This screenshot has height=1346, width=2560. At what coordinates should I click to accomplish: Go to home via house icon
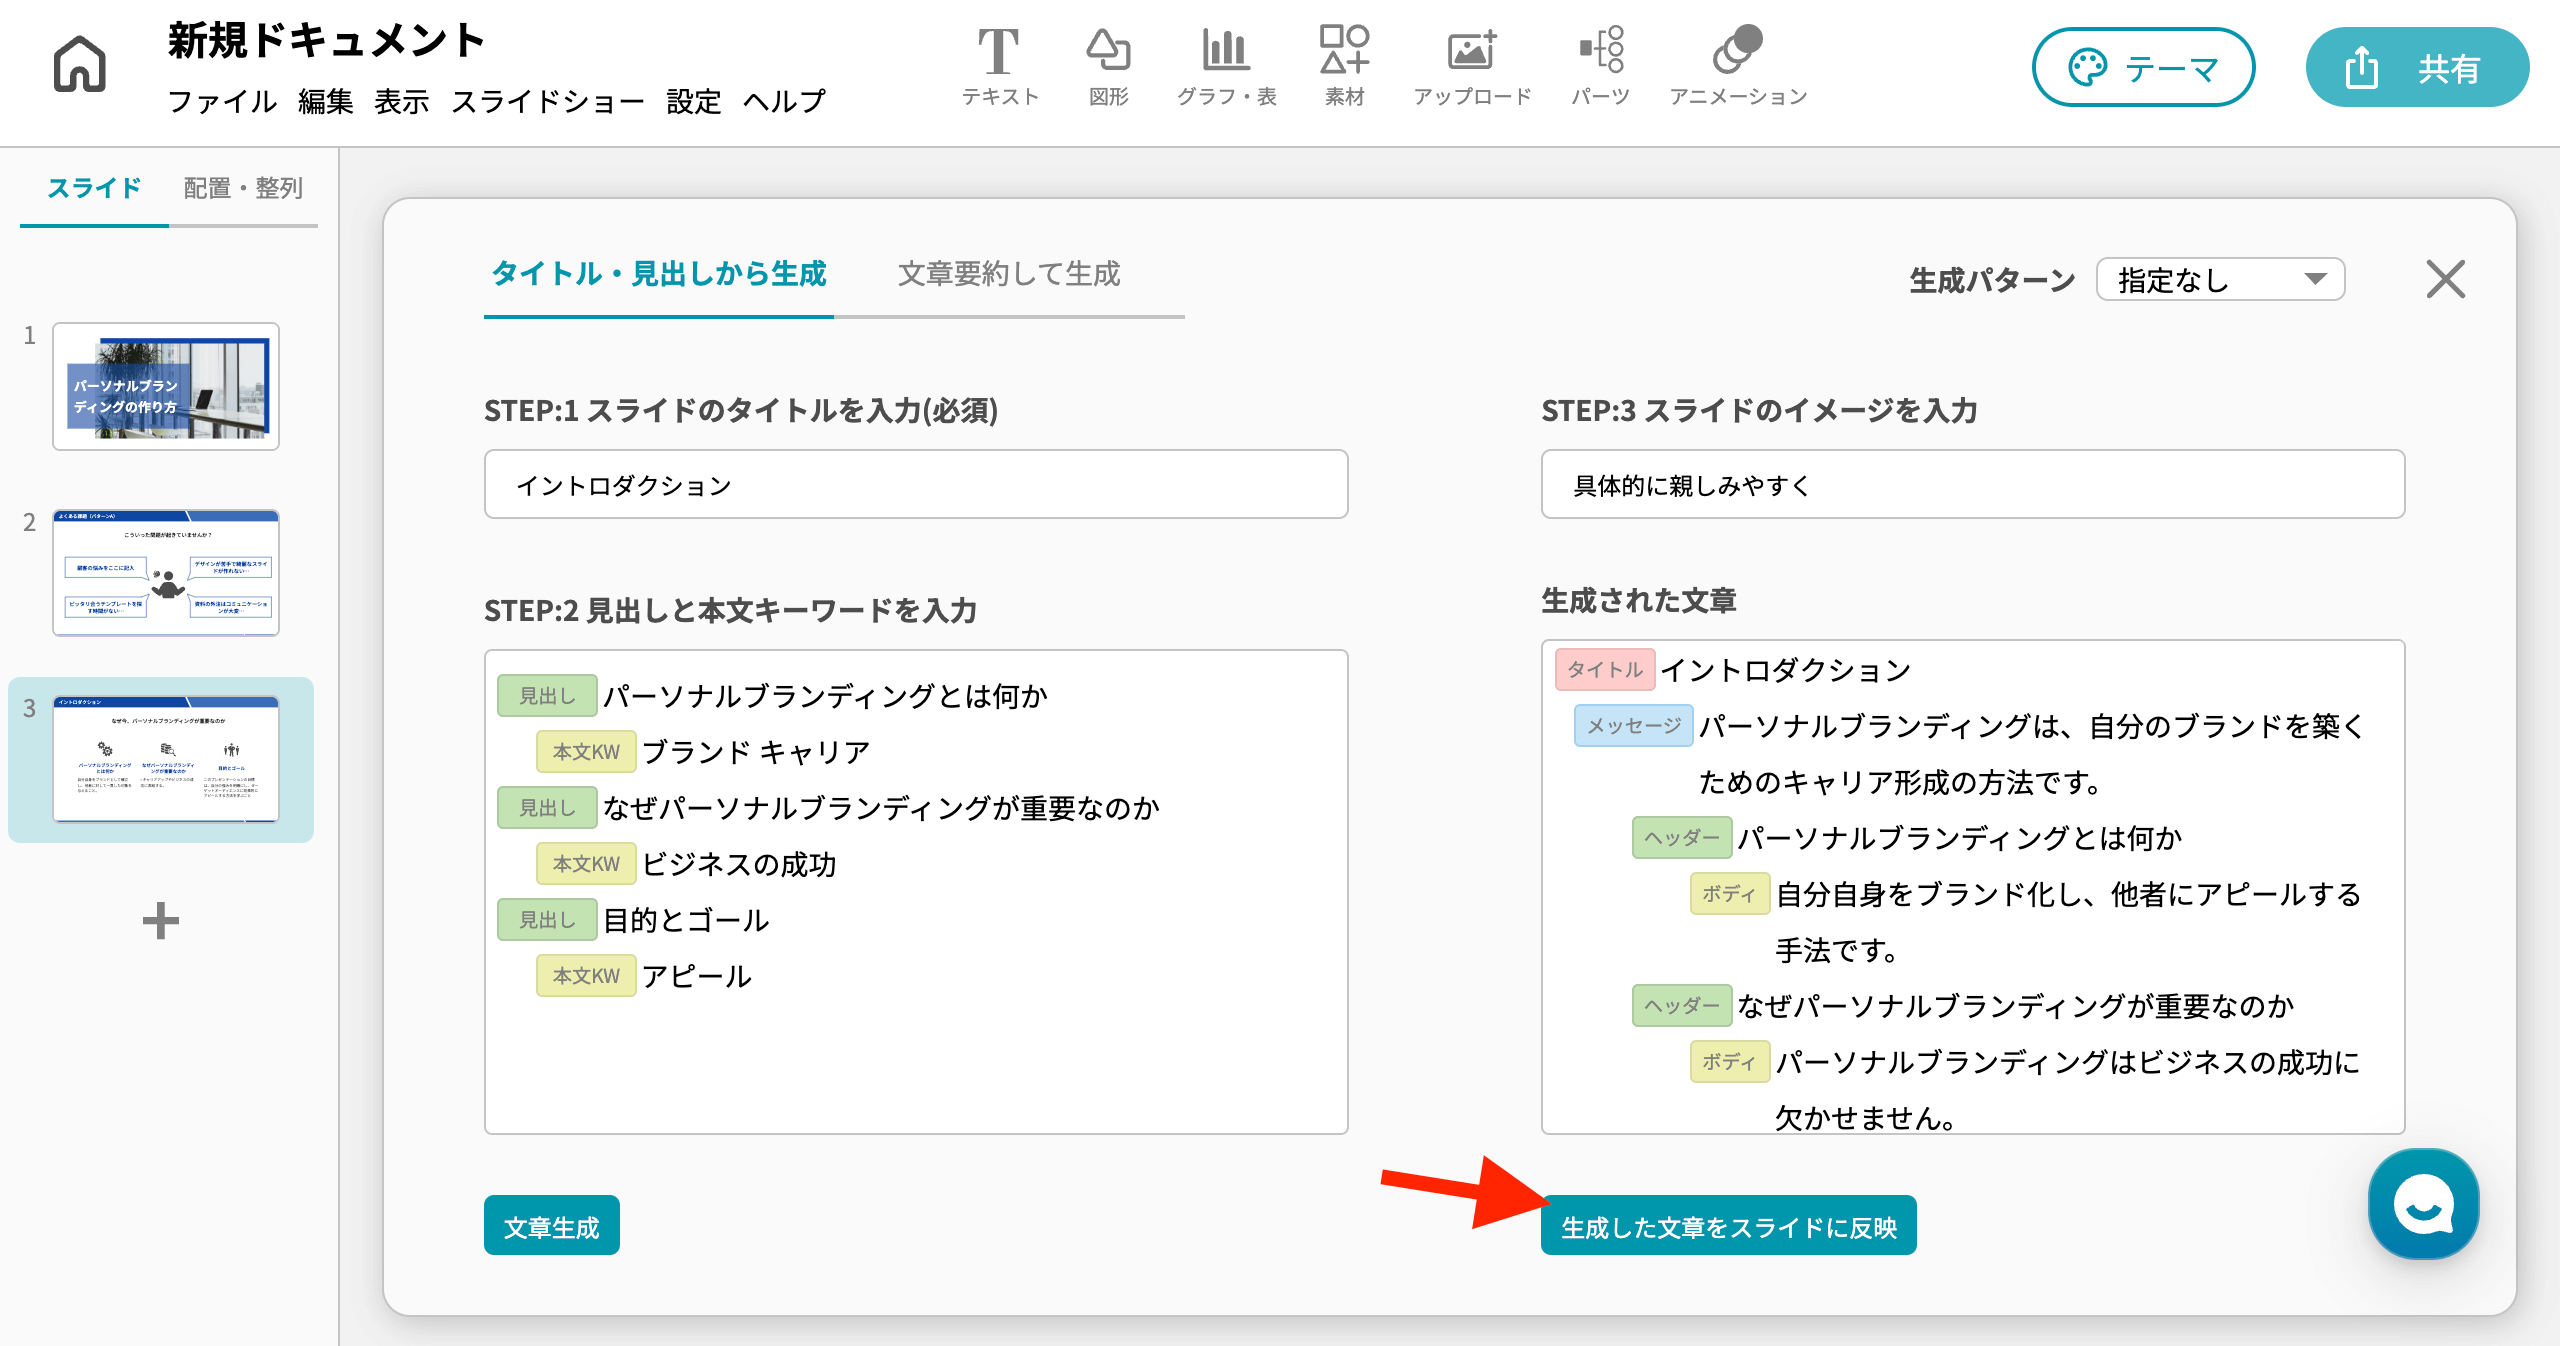tap(79, 64)
